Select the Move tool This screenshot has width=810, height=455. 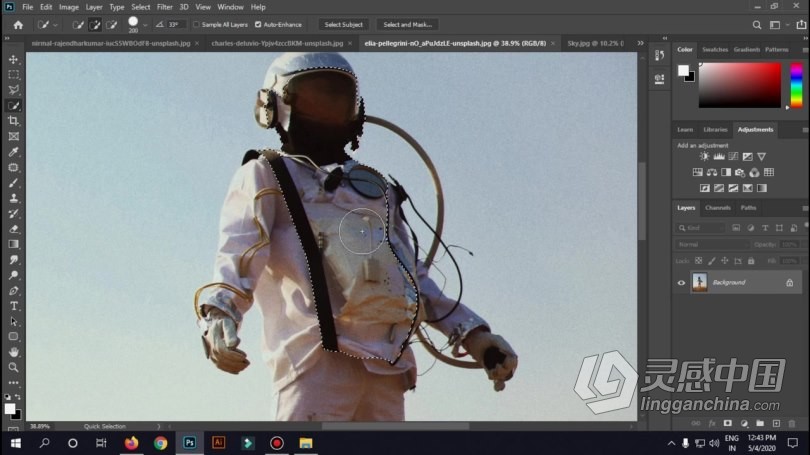(14, 59)
